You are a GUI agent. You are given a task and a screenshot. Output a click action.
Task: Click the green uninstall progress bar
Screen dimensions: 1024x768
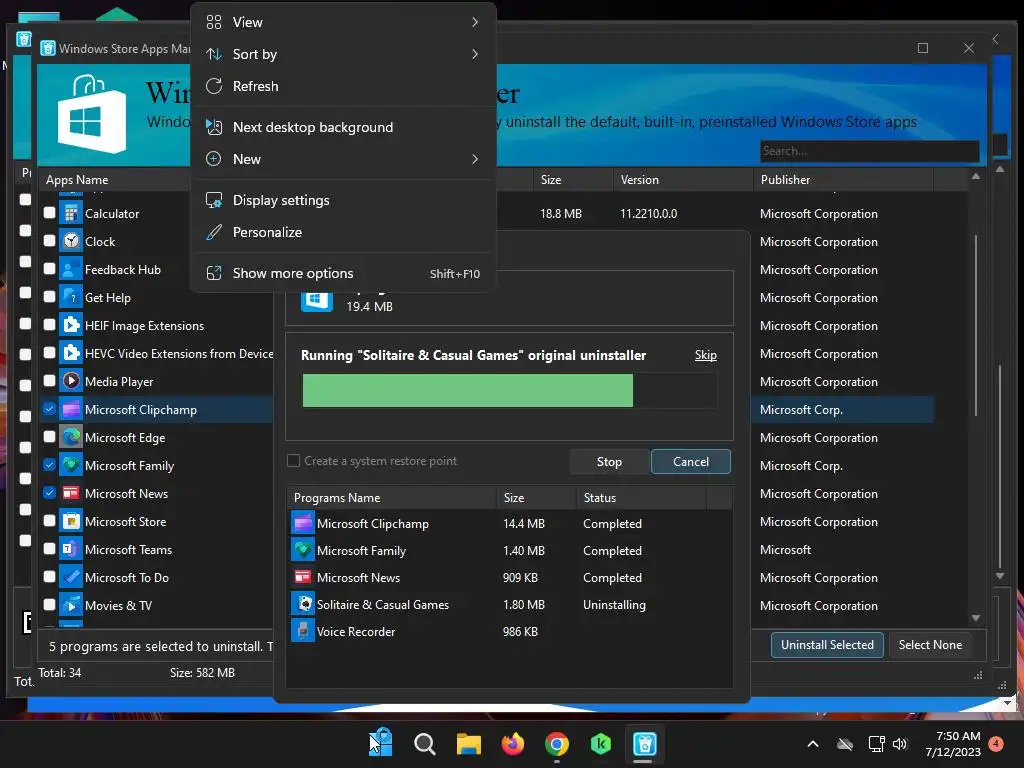(x=468, y=391)
